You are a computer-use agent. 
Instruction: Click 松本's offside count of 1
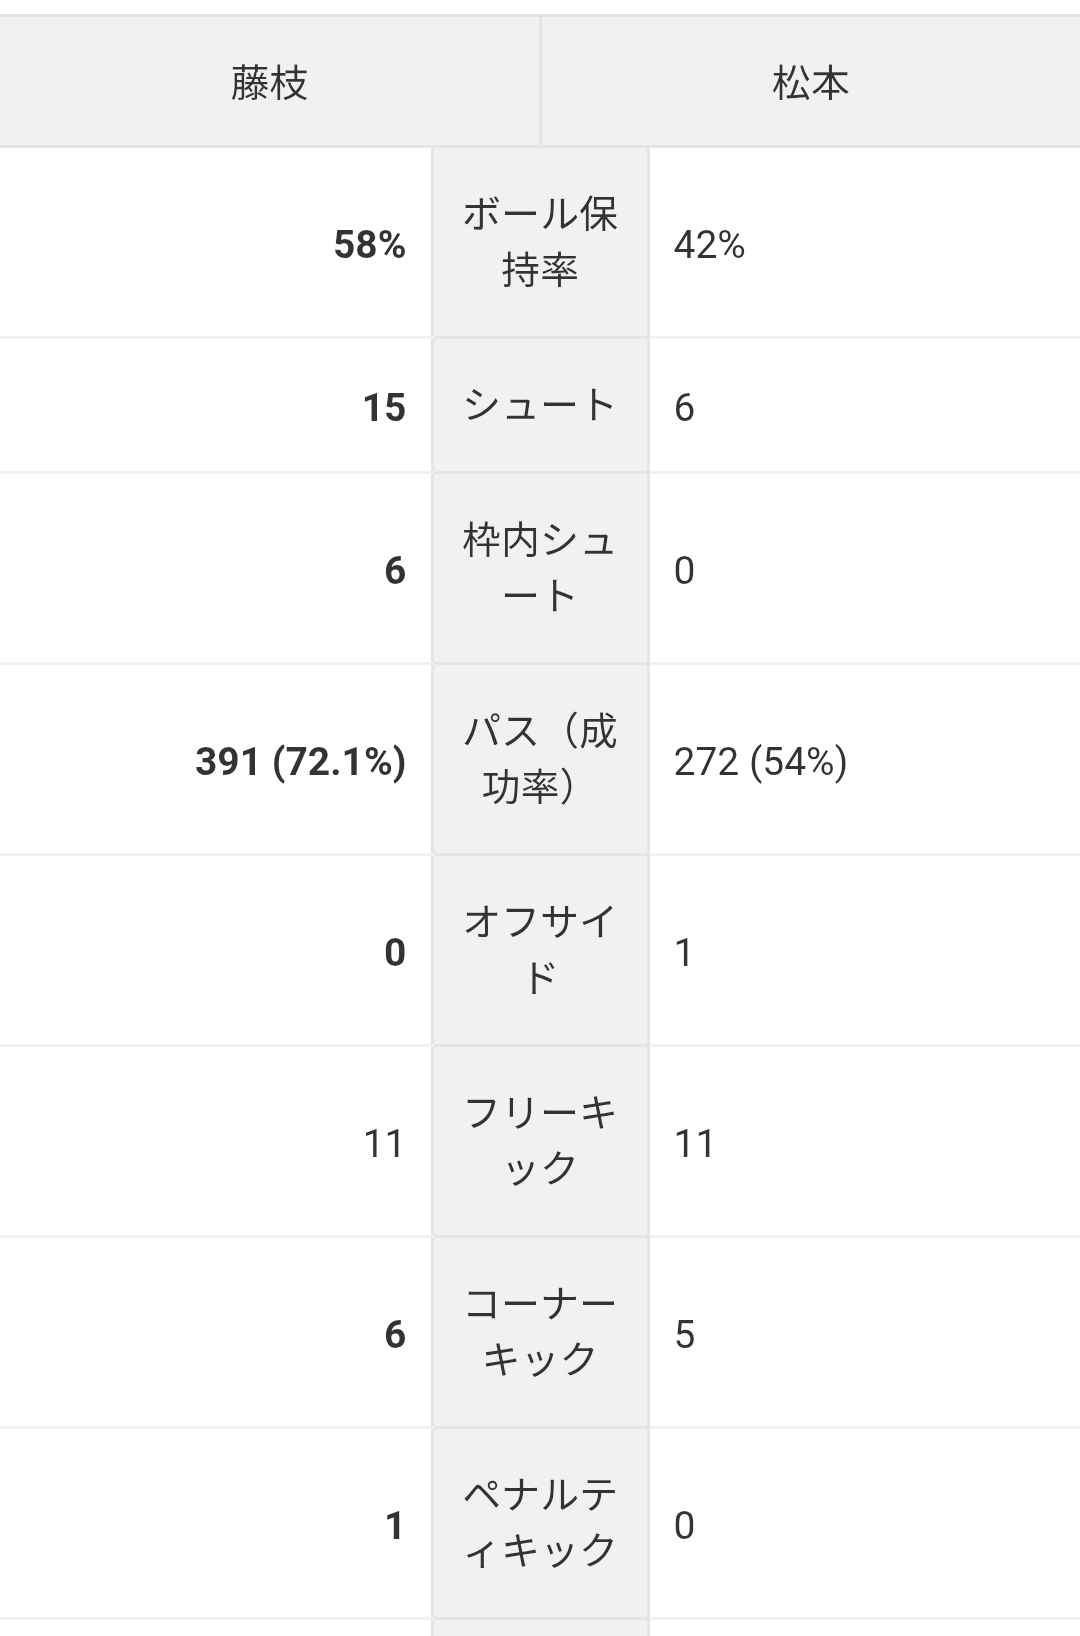[x=684, y=953]
